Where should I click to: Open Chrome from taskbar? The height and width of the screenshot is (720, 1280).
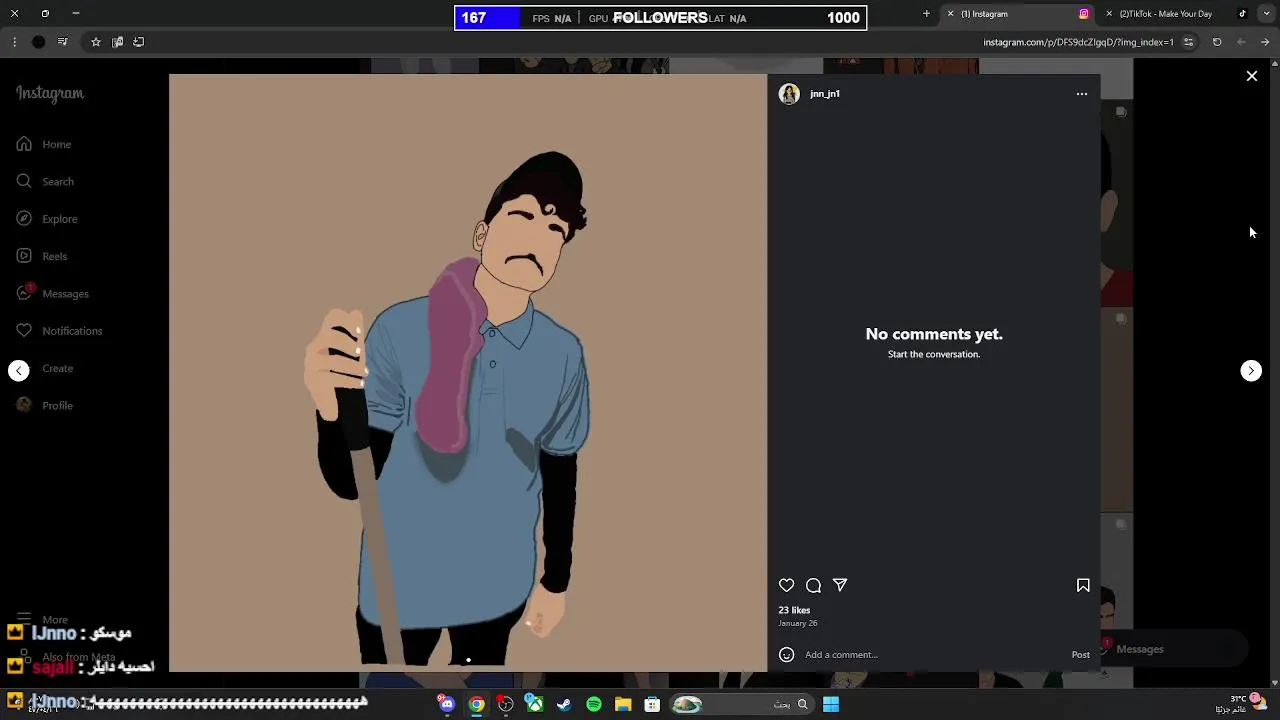(477, 705)
